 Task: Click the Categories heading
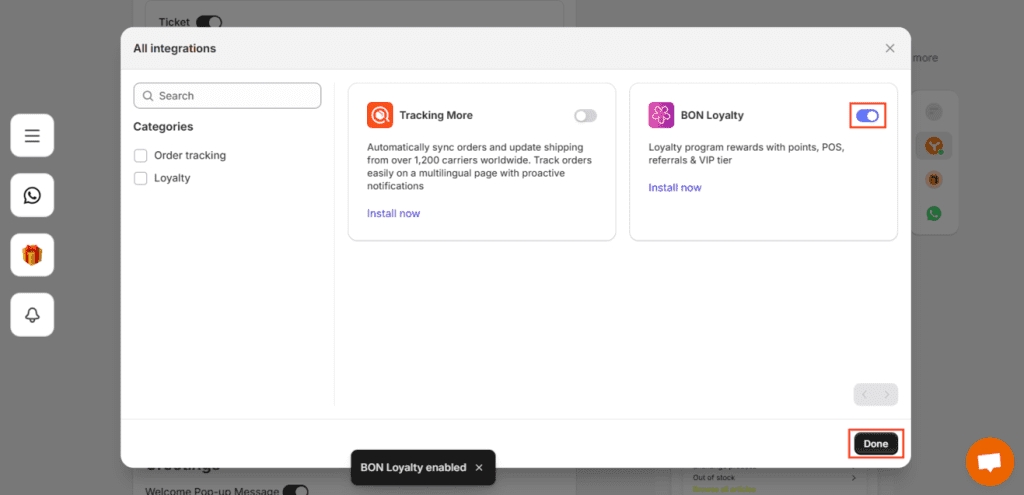point(163,127)
